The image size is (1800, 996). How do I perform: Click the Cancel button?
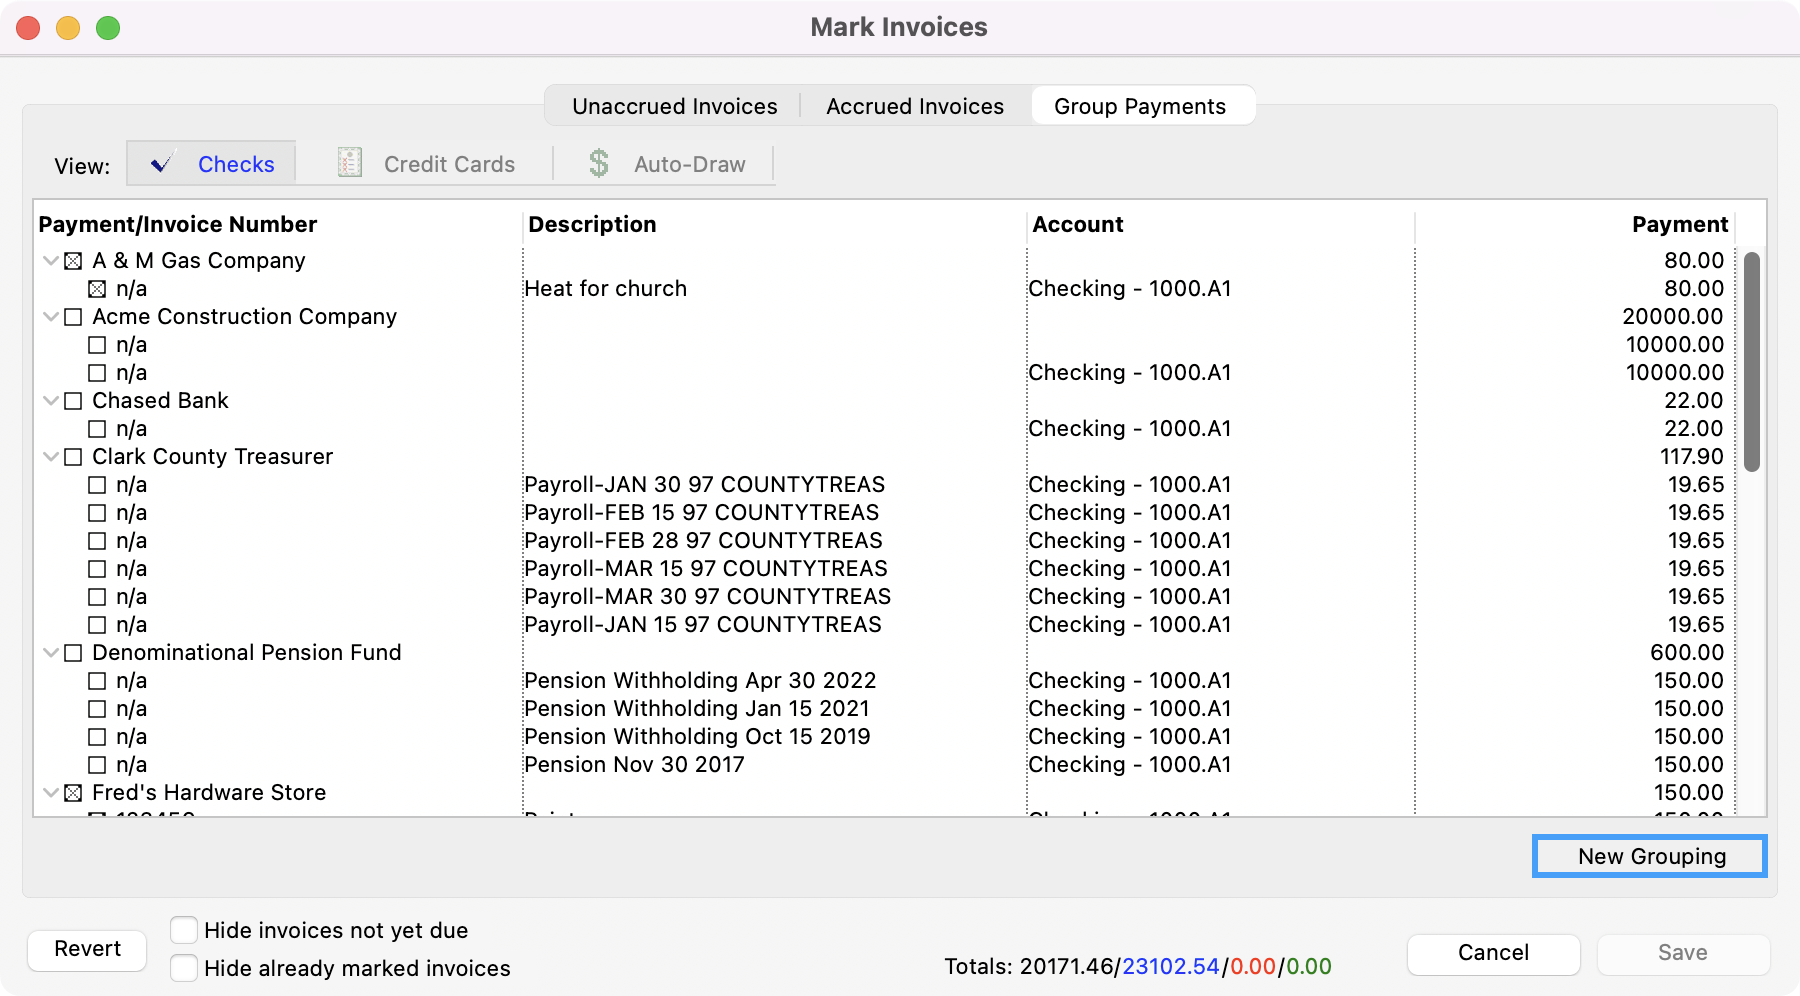1493,953
